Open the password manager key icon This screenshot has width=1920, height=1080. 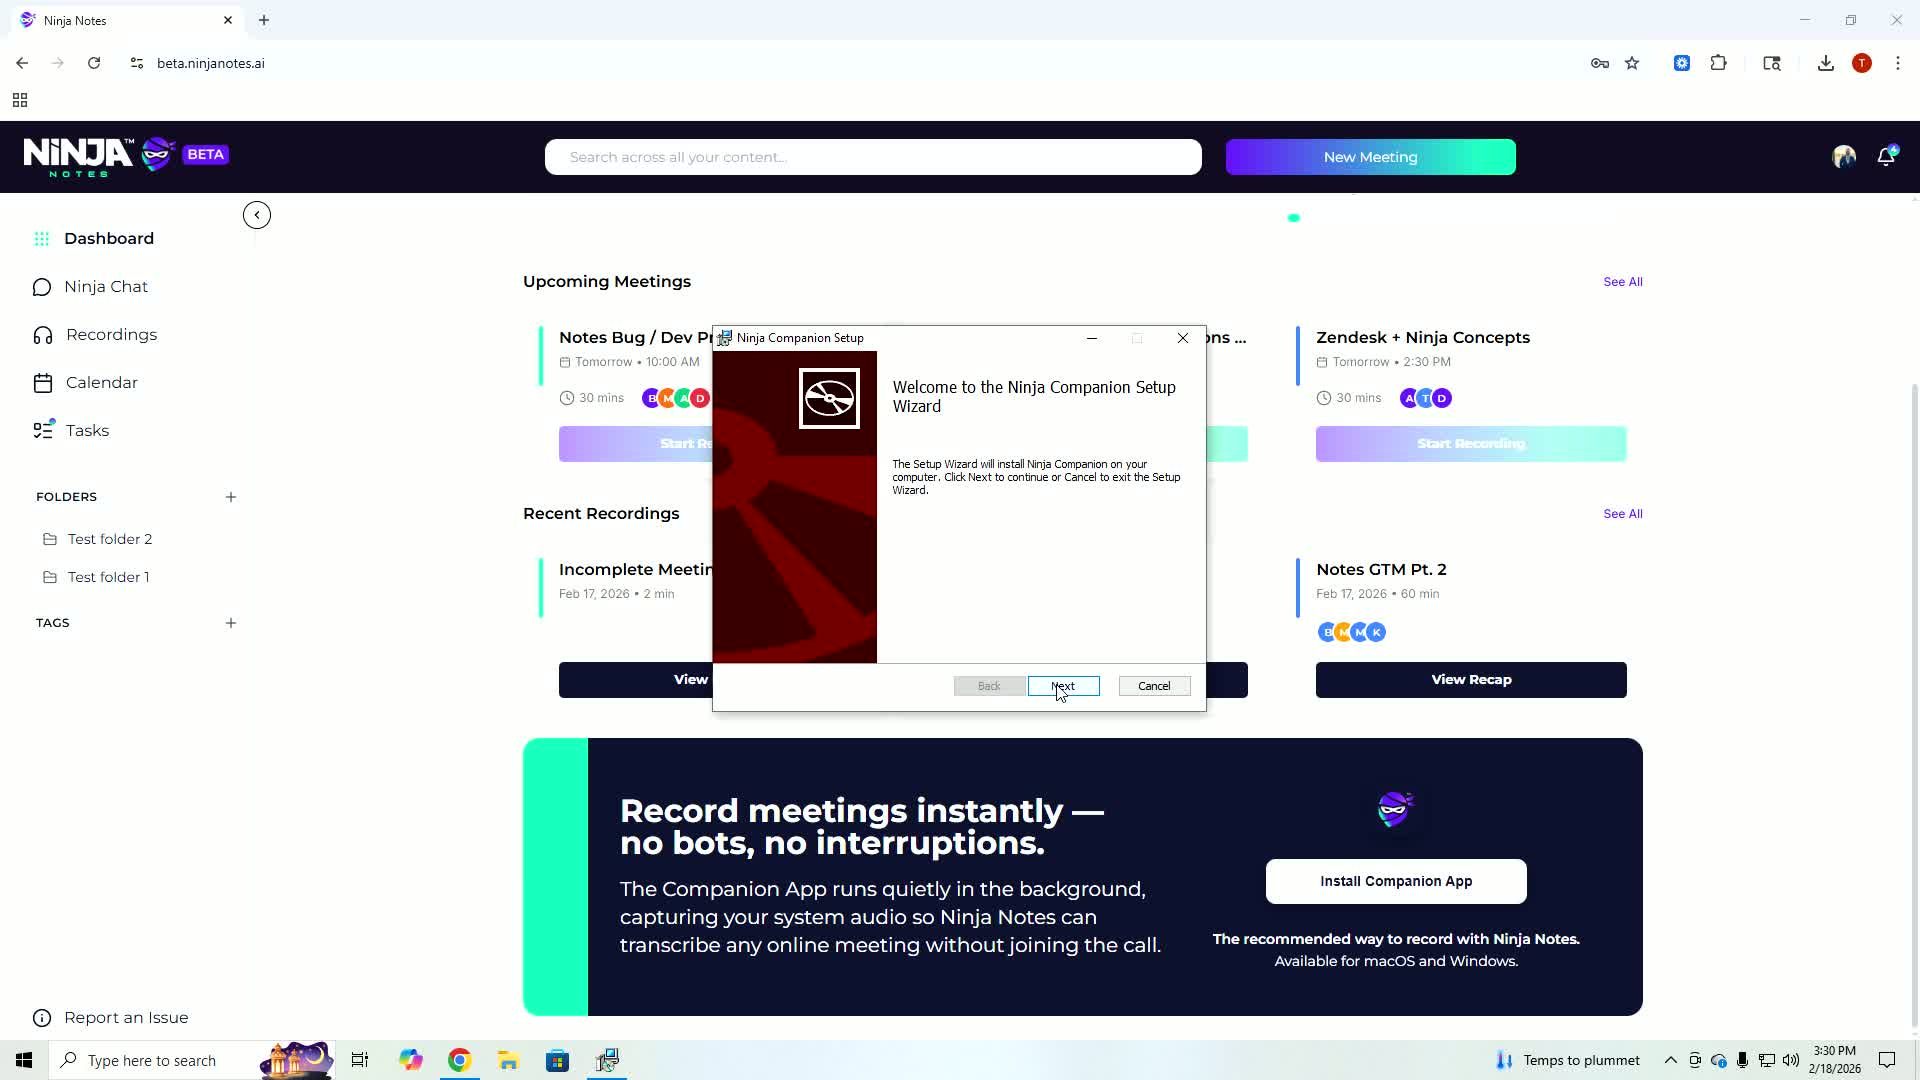1600,63
